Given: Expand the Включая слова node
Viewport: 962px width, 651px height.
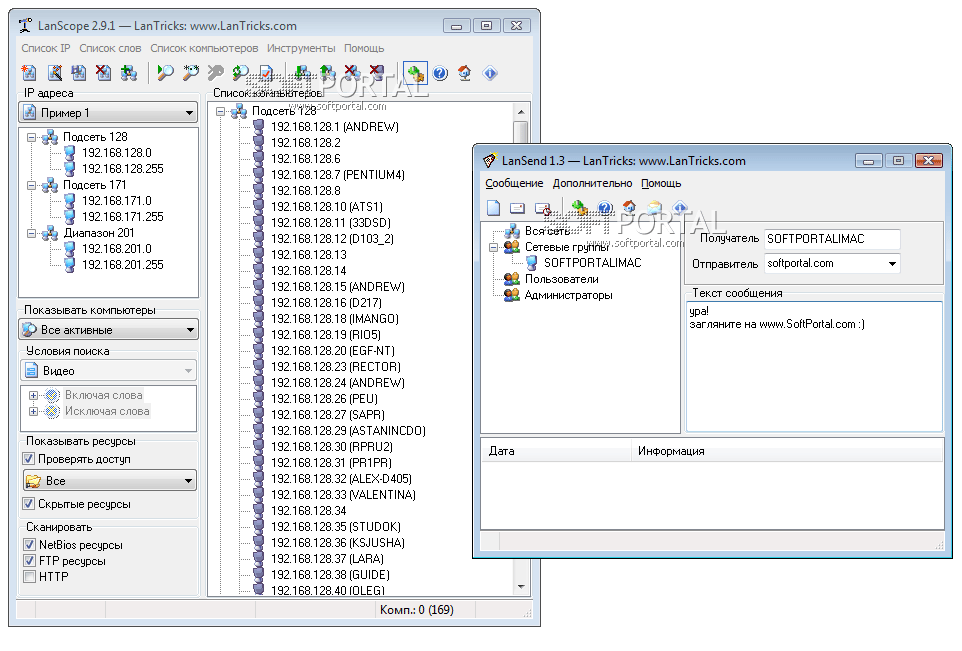Looking at the screenshot, I should point(34,396).
